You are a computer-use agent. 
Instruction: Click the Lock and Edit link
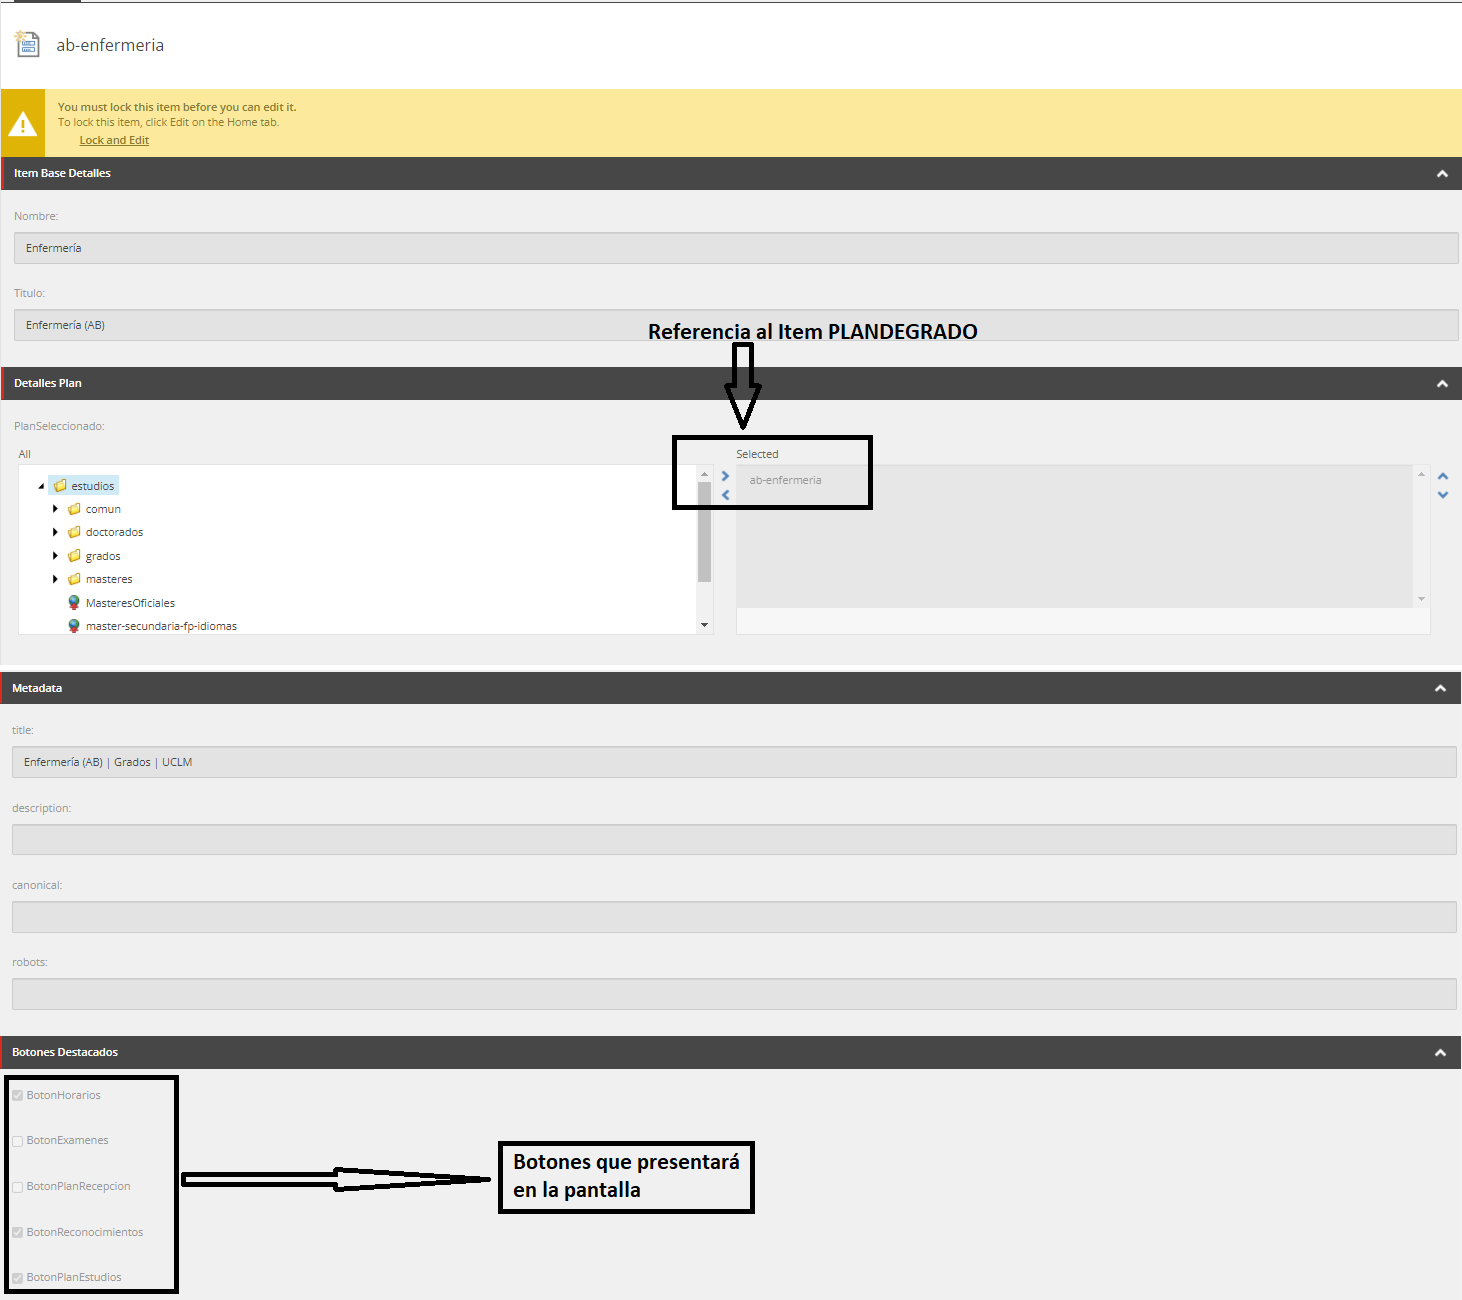(x=114, y=140)
